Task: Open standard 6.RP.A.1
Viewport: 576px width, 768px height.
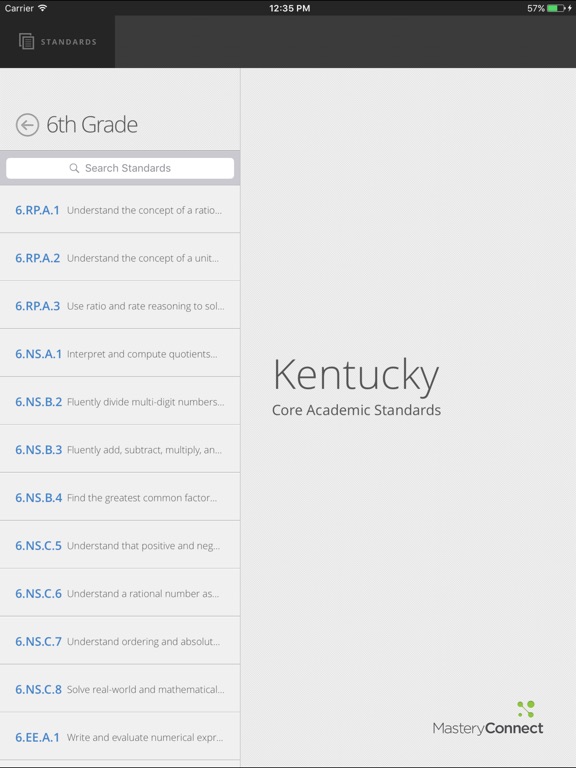Action: tap(120, 210)
